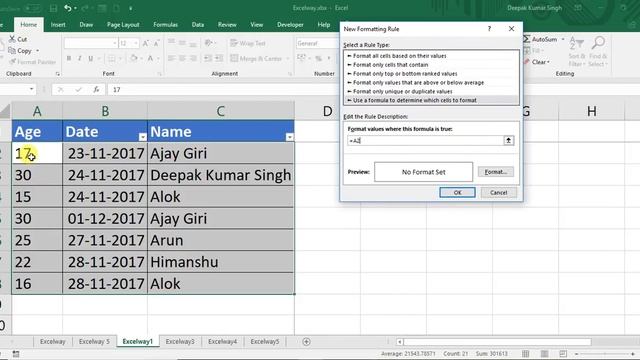
Task: Open the Date column filter dropdown
Action: [142, 137]
